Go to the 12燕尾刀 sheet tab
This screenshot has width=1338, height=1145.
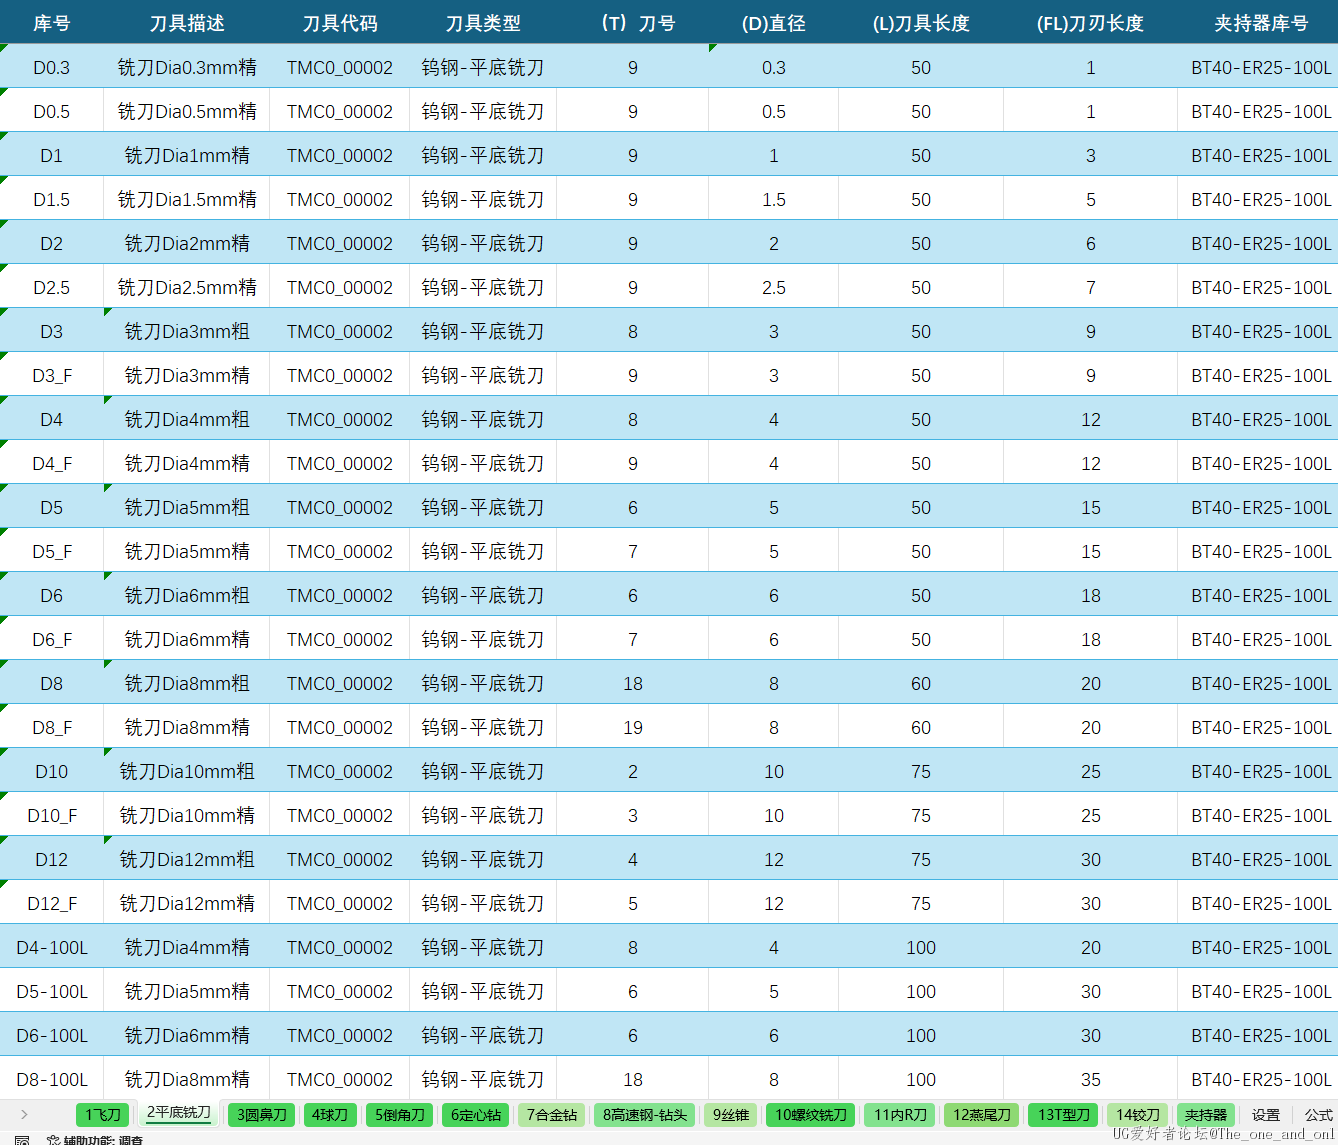pyautogui.click(x=982, y=1114)
